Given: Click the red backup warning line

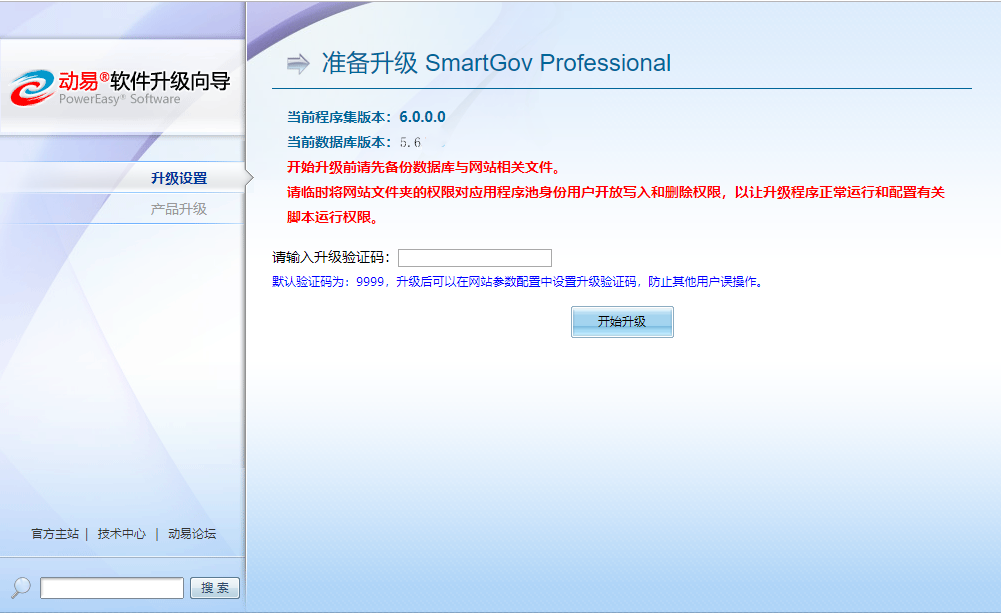Looking at the screenshot, I should (x=423, y=167).
